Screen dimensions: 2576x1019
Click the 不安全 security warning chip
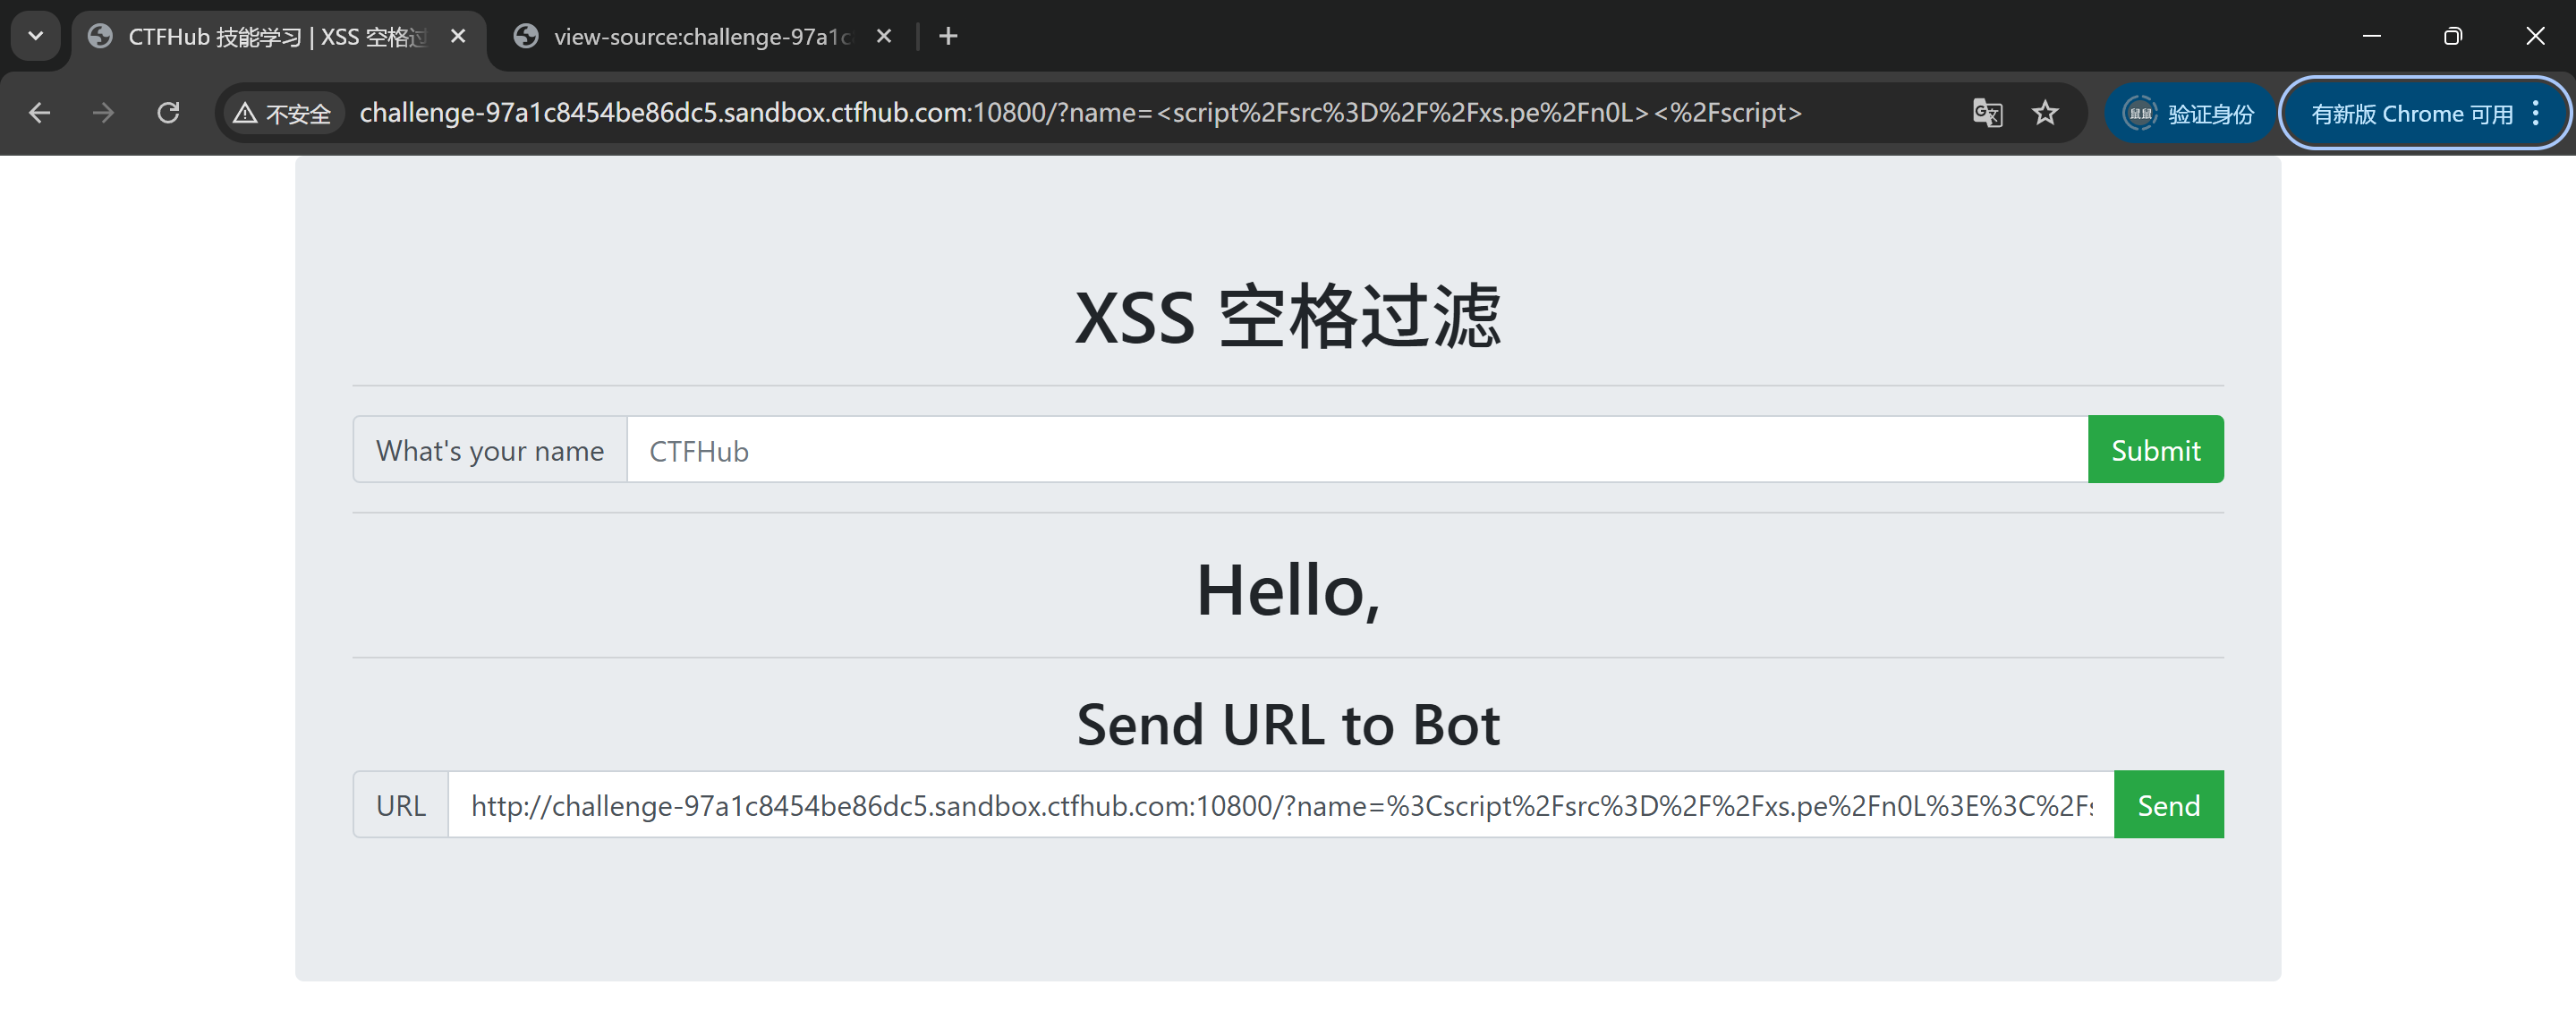point(283,113)
